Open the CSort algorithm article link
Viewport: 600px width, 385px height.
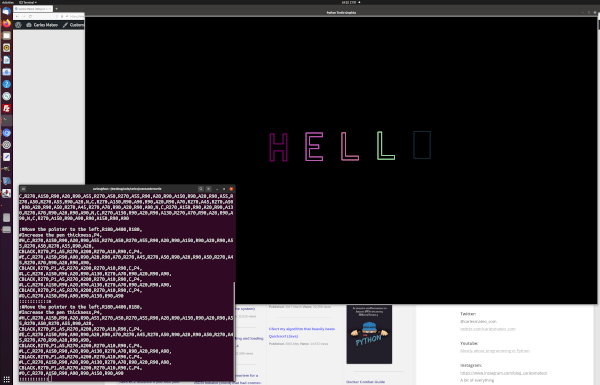click(302, 332)
